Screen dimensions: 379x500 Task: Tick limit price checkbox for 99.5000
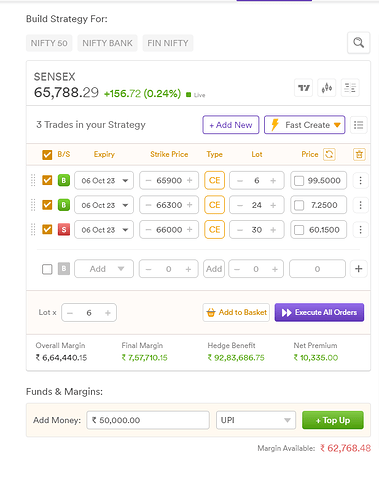(x=299, y=181)
